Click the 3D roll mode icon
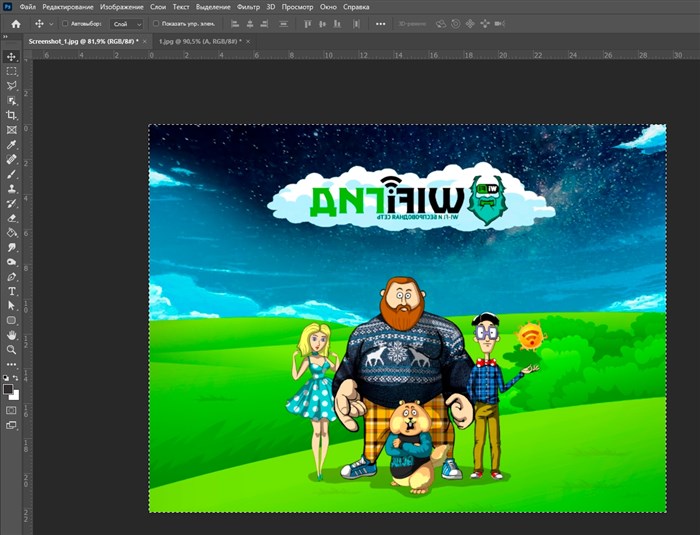This screenshot has height=535, width=700. (x=455, y=24)
